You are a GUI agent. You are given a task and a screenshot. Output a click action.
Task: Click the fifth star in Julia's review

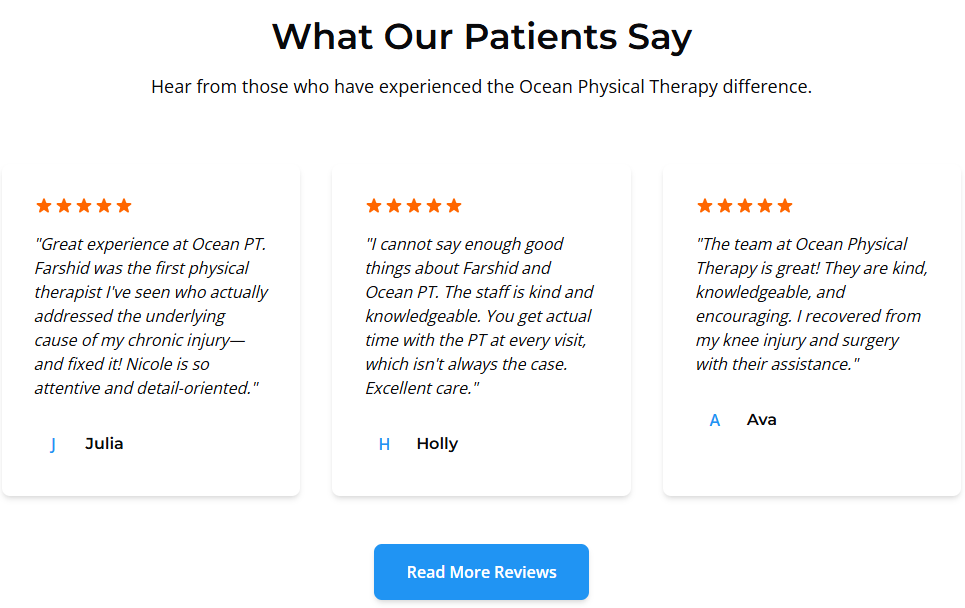click(x=124, y=206)
